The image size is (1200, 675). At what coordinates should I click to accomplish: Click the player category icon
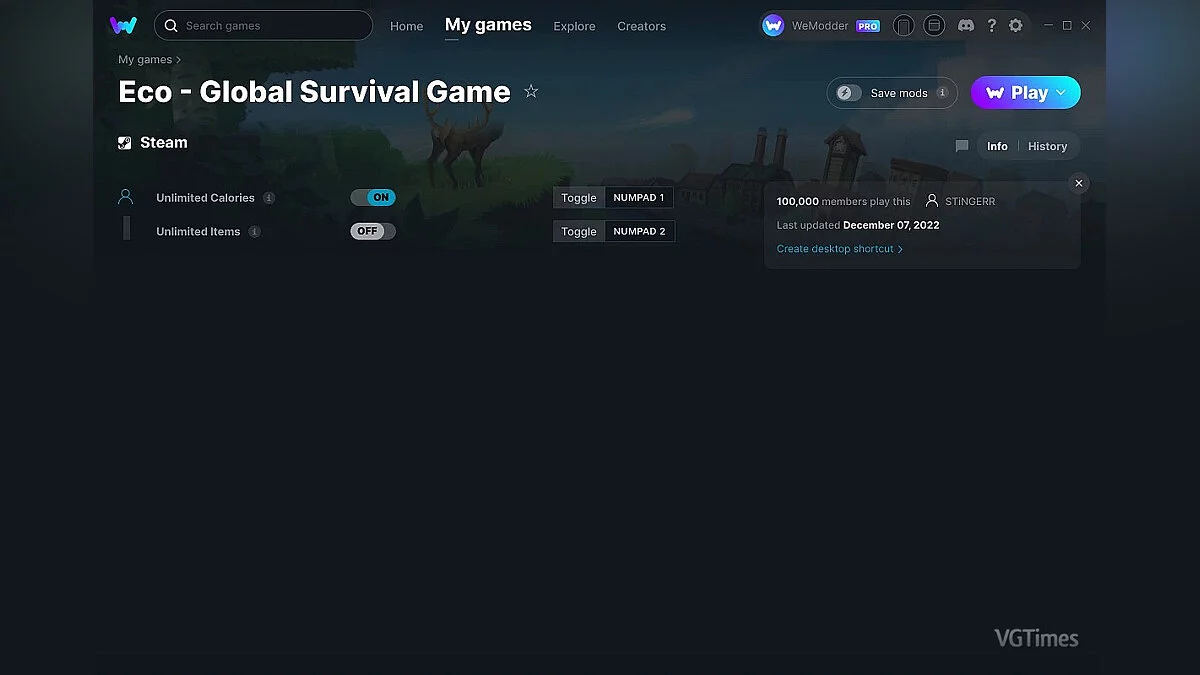click(125, 197)
